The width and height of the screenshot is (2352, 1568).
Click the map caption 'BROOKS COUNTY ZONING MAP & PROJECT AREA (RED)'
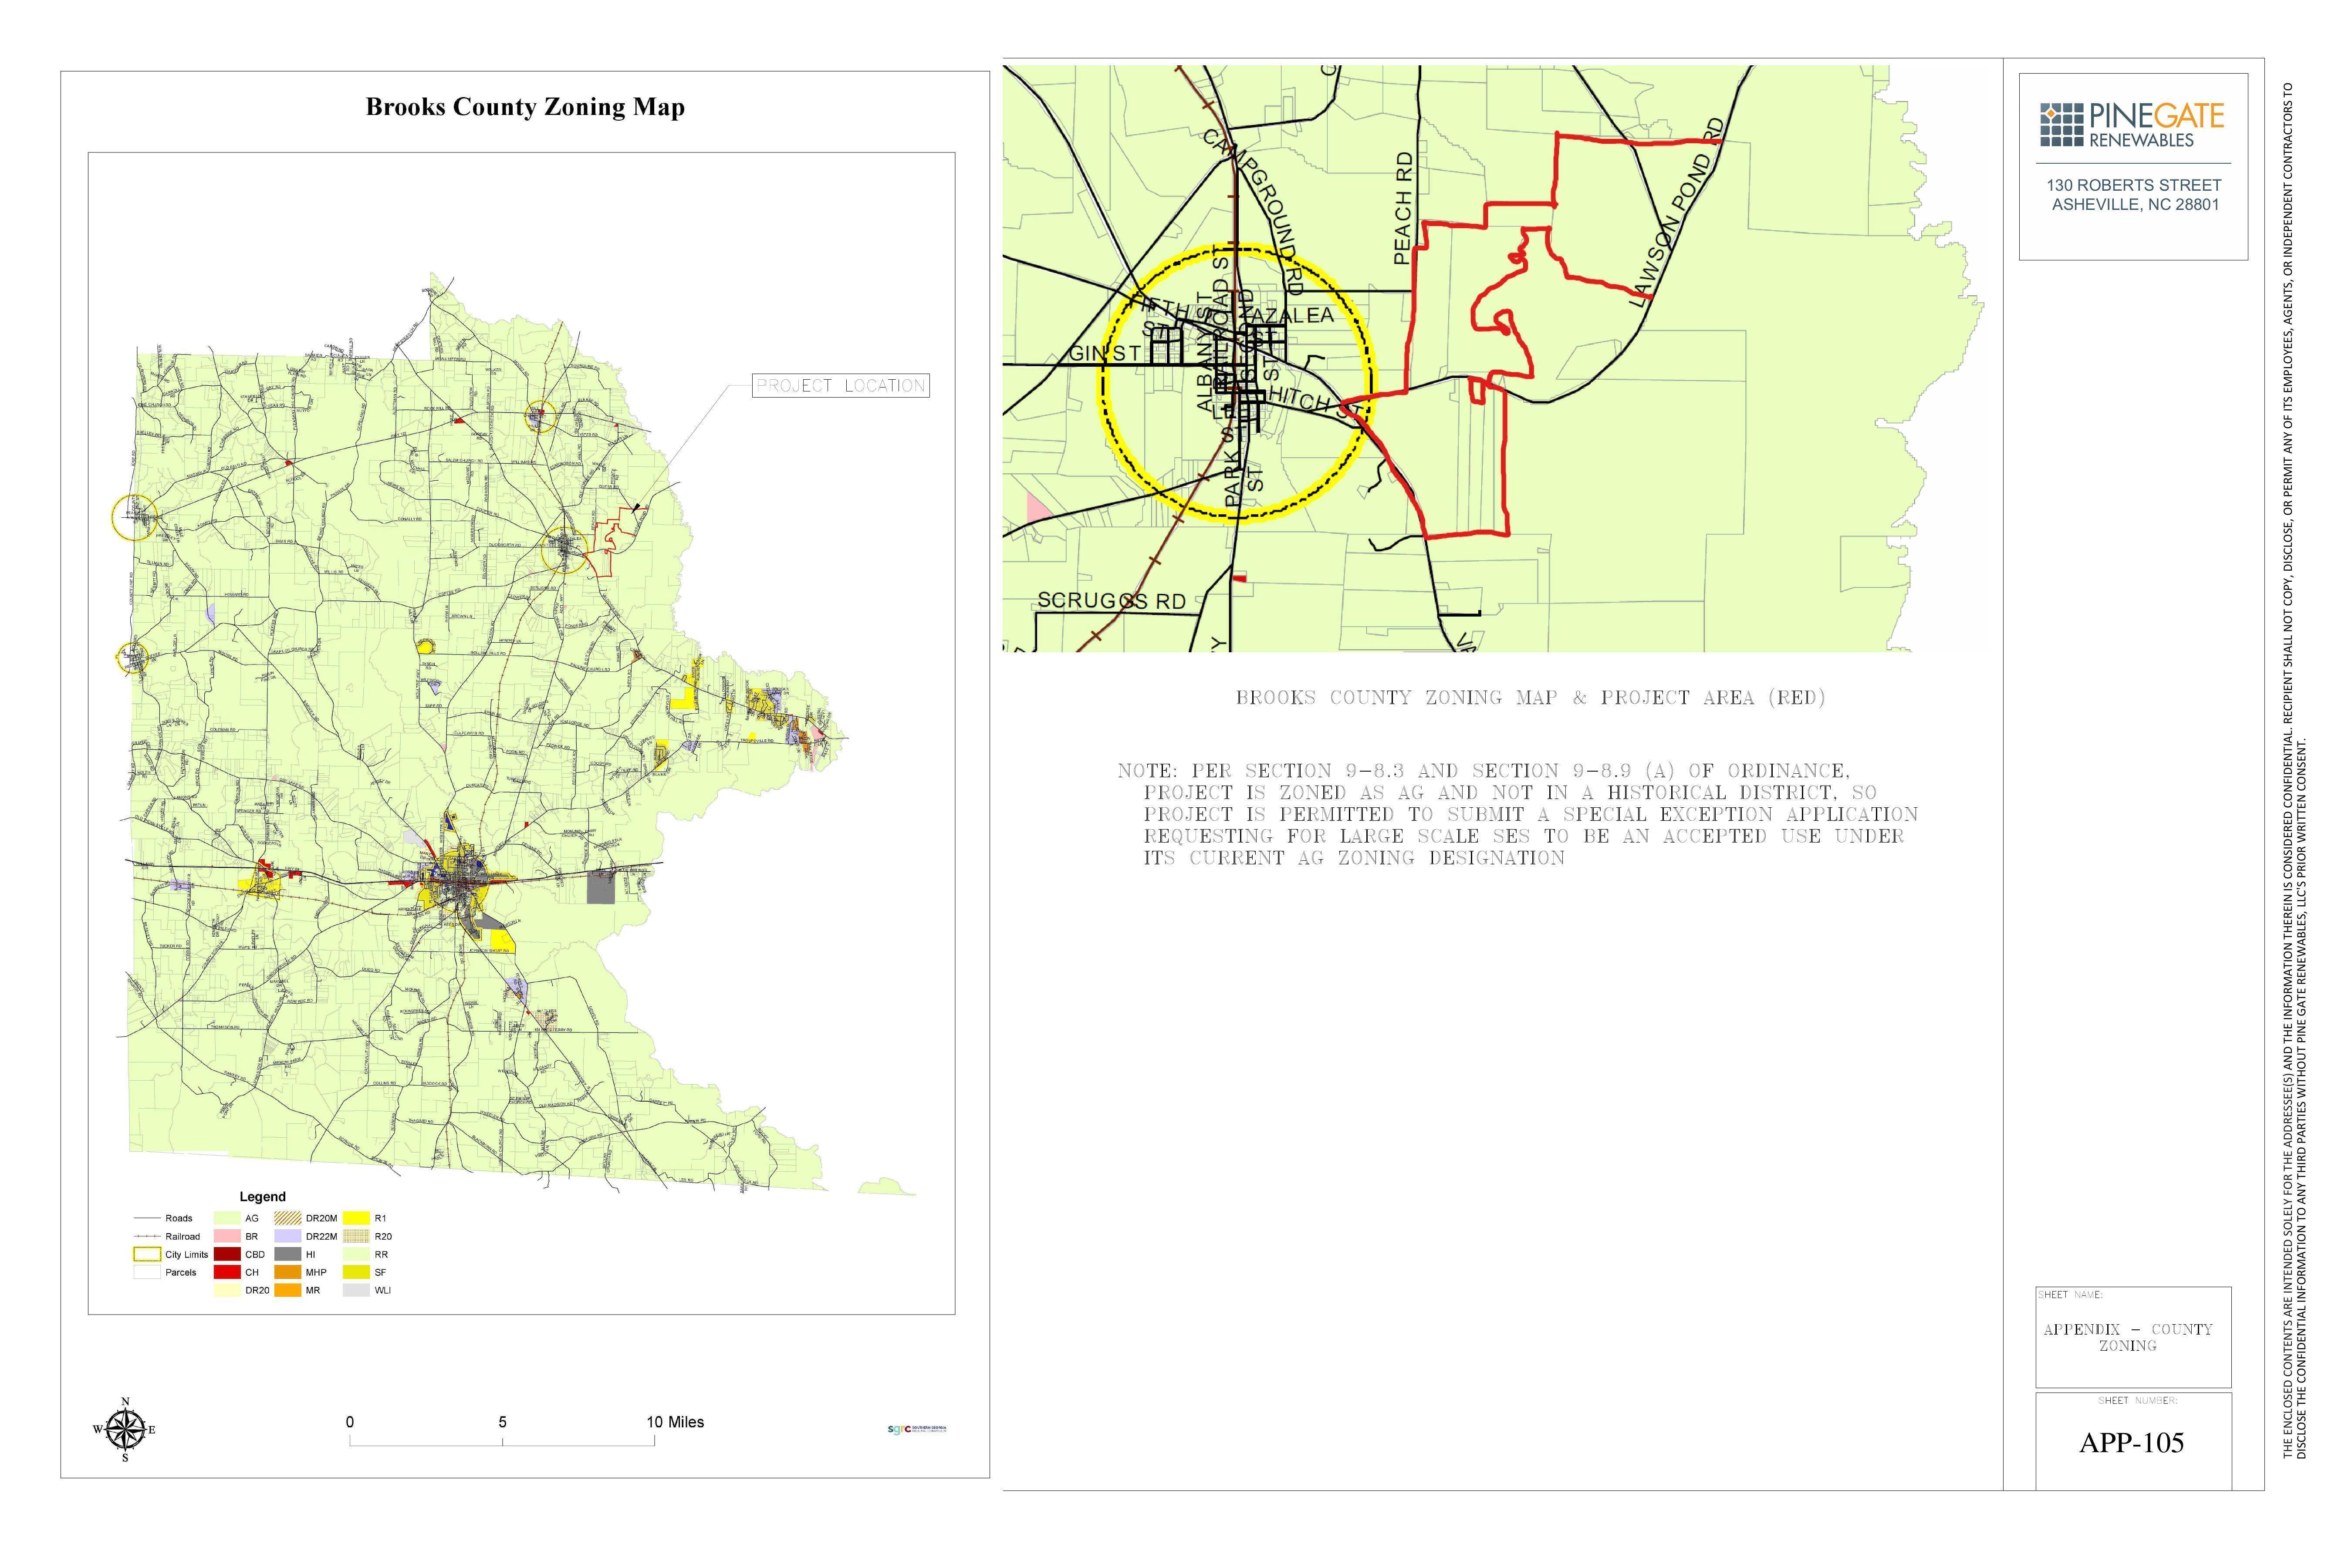click(1530, 698)
